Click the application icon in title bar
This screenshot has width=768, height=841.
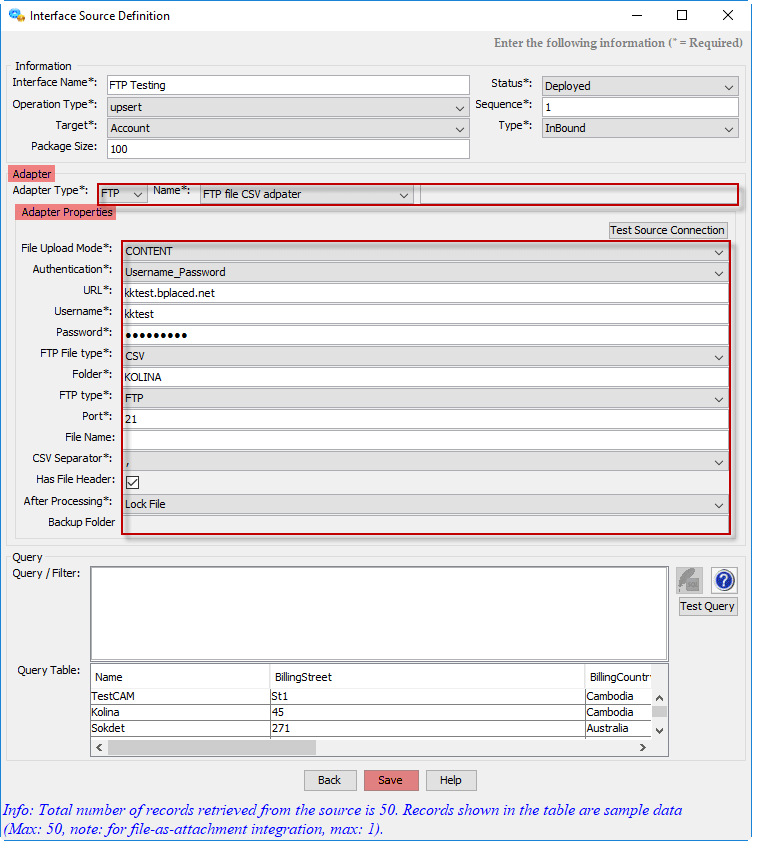(16, 16)
